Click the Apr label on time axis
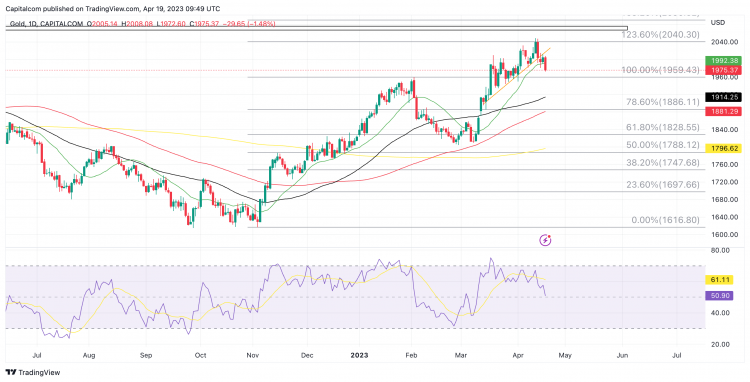The height and width of the screenshot is (382, 750). coord(518,355)
